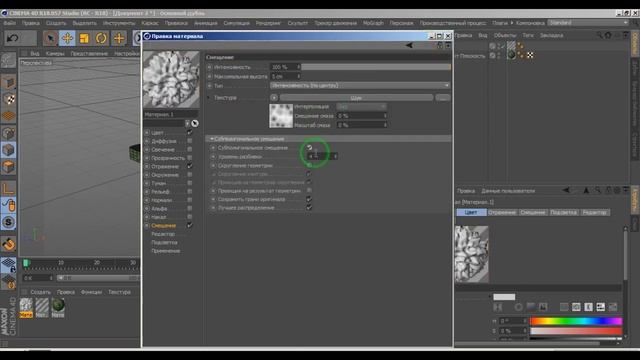Toggle the Viewport Solo S icon
Viewport: 640px width, 360px height.
9,222
